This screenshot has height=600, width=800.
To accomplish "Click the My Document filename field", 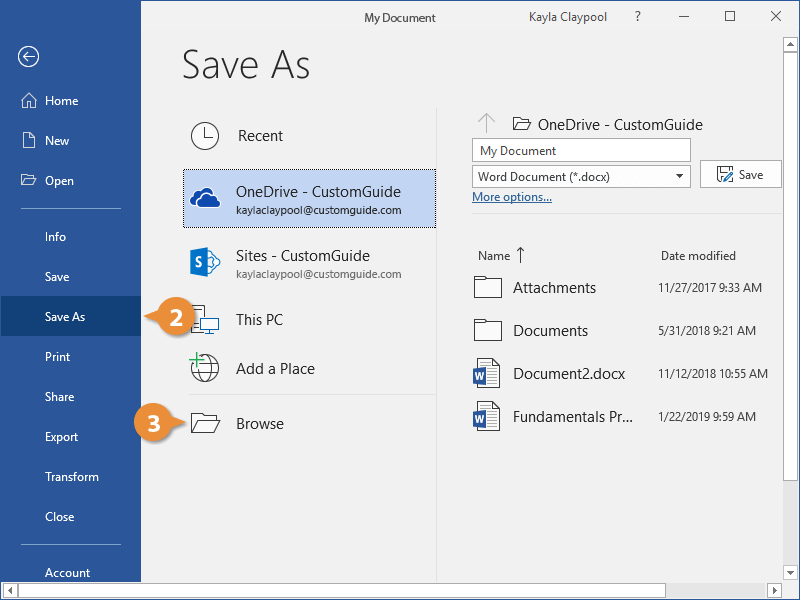I will (x=581, y=150).
